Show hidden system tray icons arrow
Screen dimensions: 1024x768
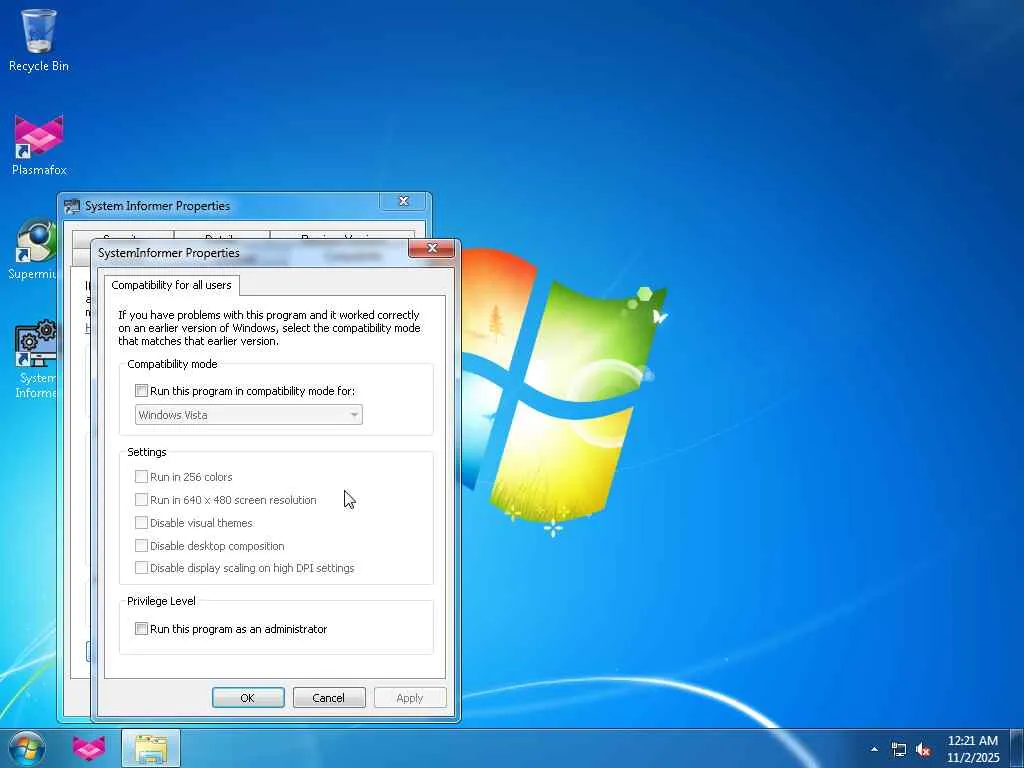(x=874, y=749)
